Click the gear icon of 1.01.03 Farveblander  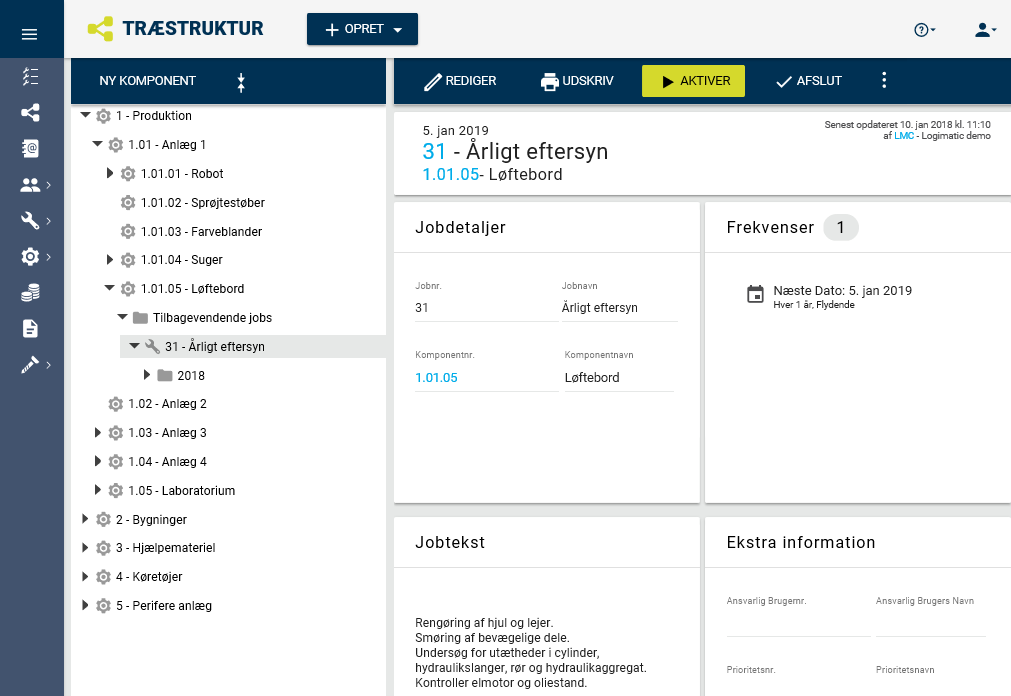tap(128, 231)
